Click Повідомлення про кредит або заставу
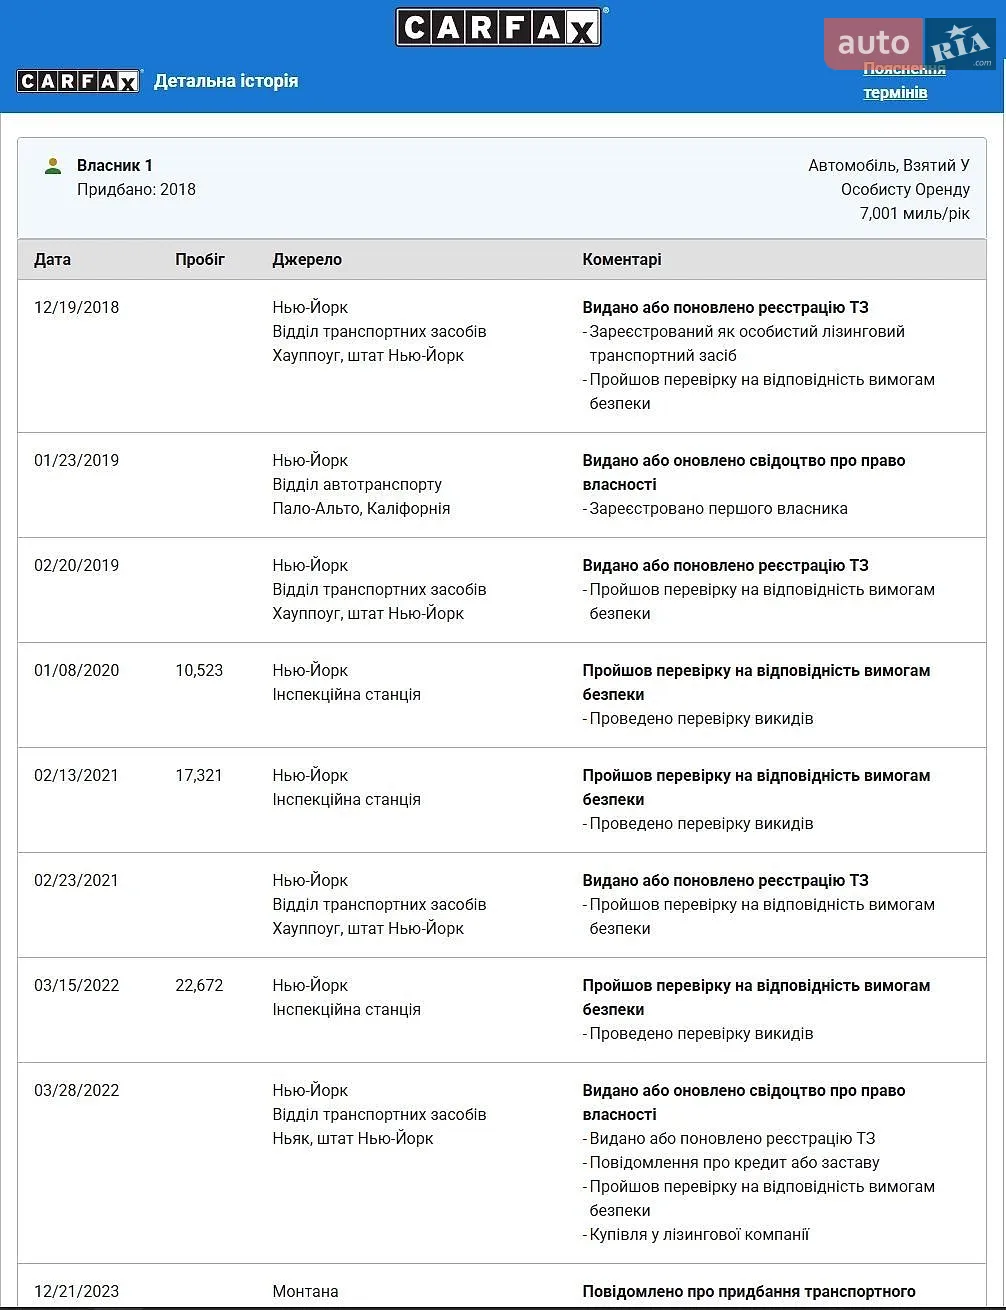 734,1163
